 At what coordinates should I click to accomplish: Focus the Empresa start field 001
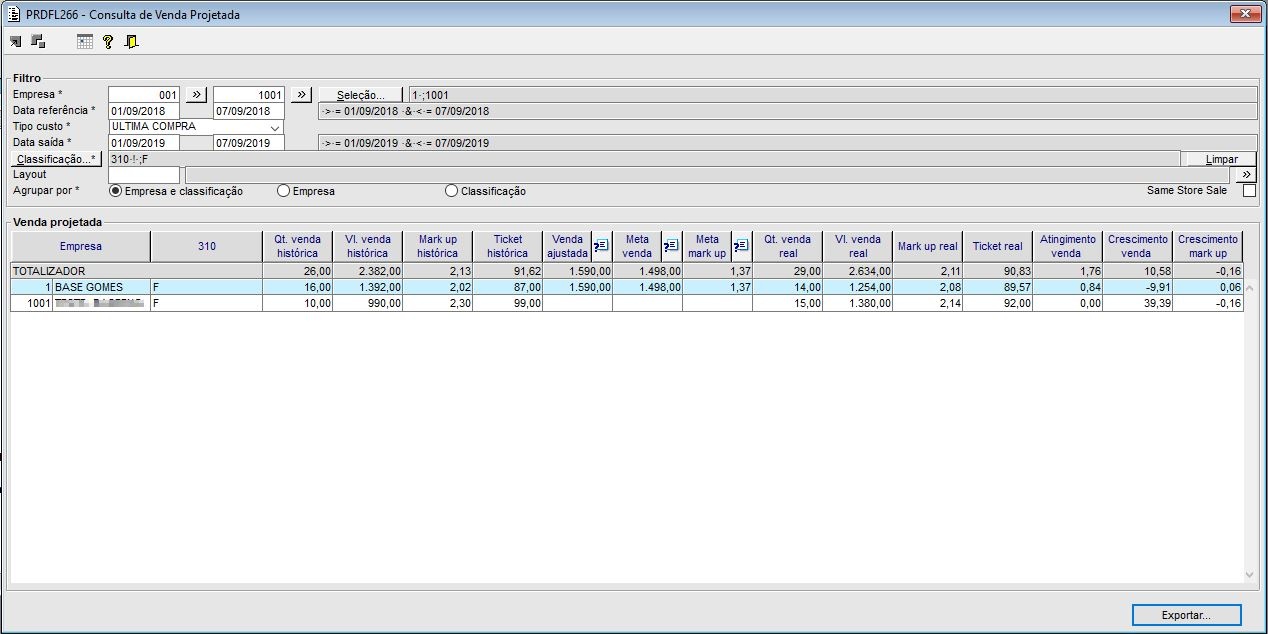144,95
